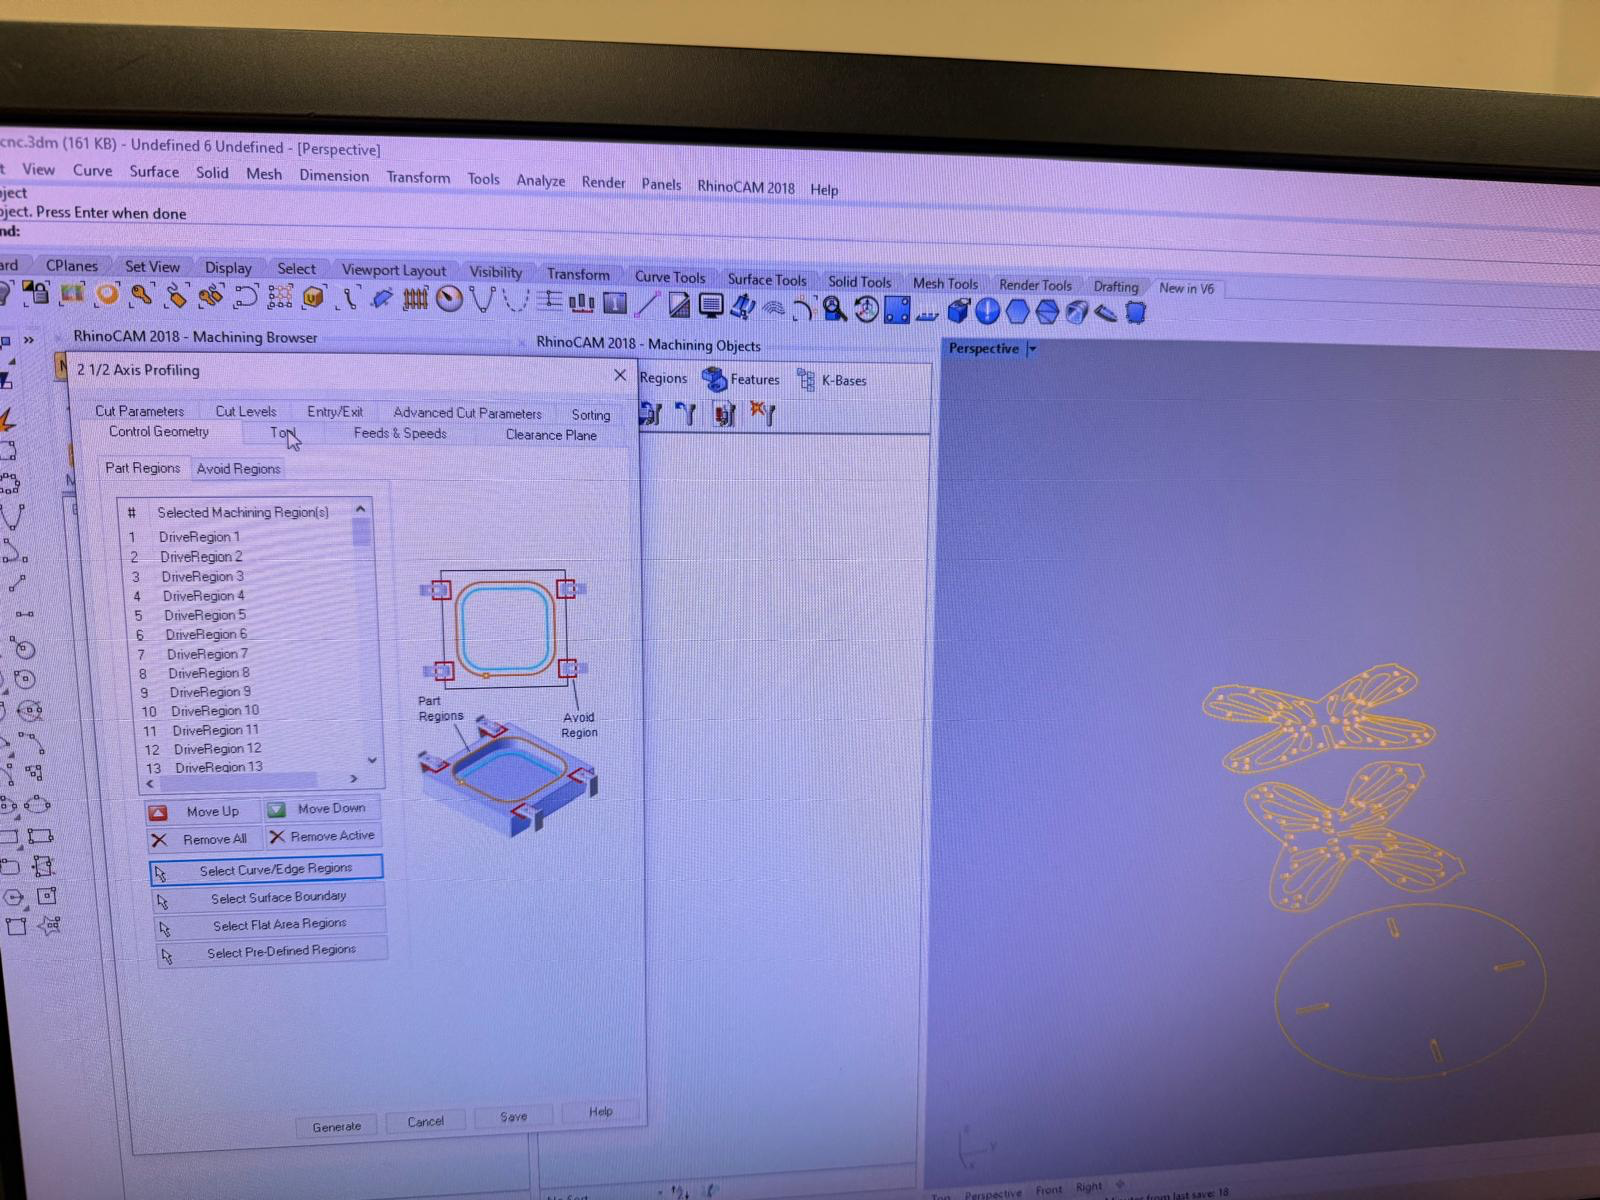Click the red X funnel icon below Features
1600x1200 pixels.
(763, 414)
